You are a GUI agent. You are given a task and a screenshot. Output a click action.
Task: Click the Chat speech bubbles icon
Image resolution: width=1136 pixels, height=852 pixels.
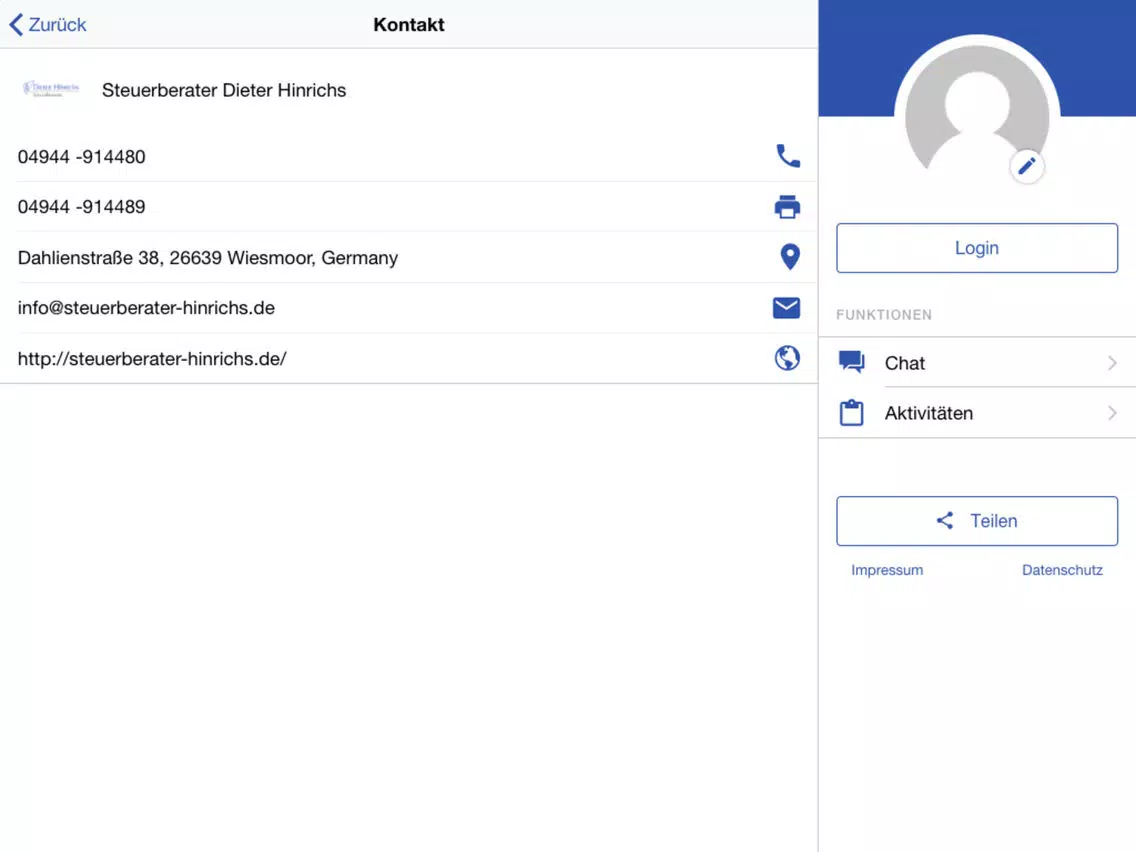pyautogui.click(x=851, y=362)
